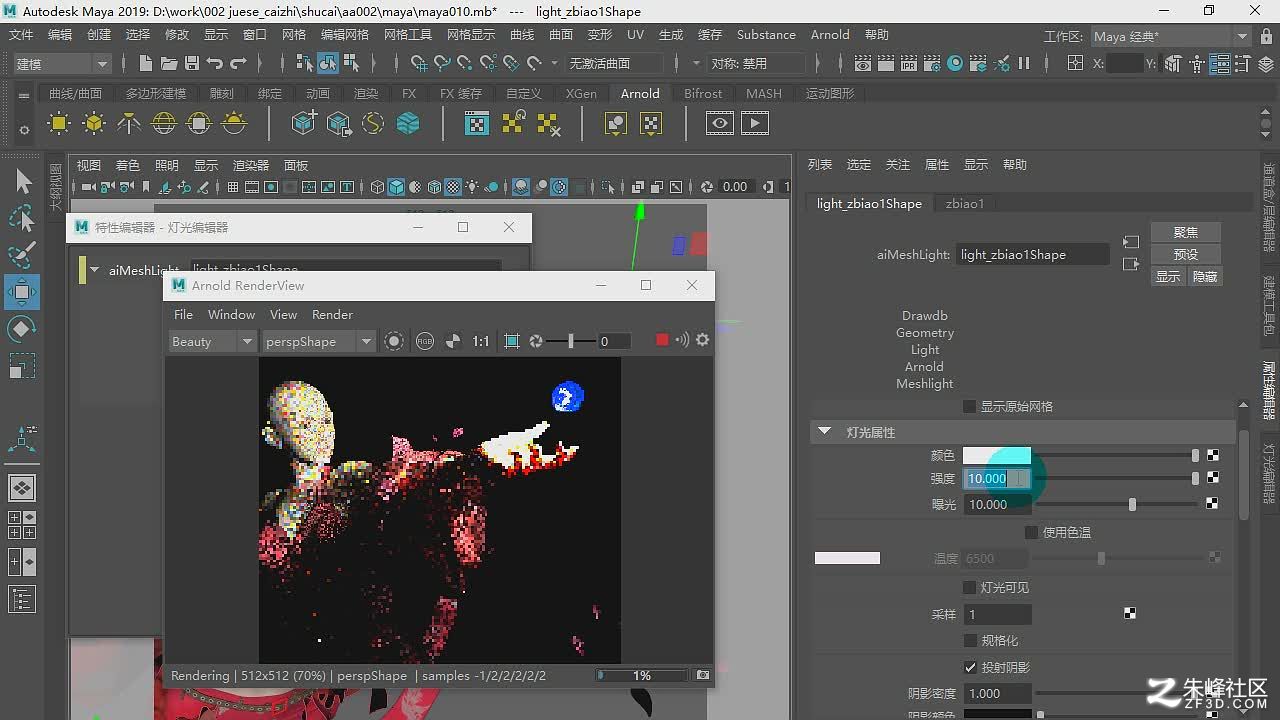Activate the Scale tool in toolbox
The width and height of the screenshot is (1280, 720).
(22, 366)
